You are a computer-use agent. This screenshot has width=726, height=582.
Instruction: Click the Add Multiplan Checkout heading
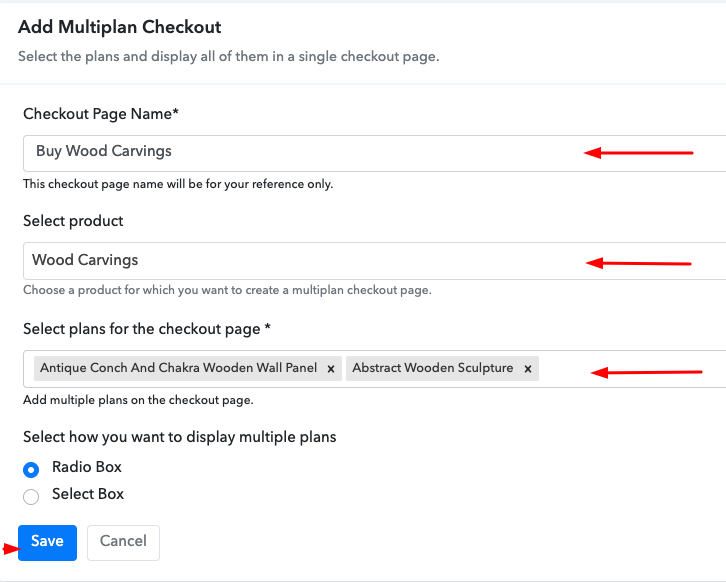pyautogui.click(x=119, y=27)
